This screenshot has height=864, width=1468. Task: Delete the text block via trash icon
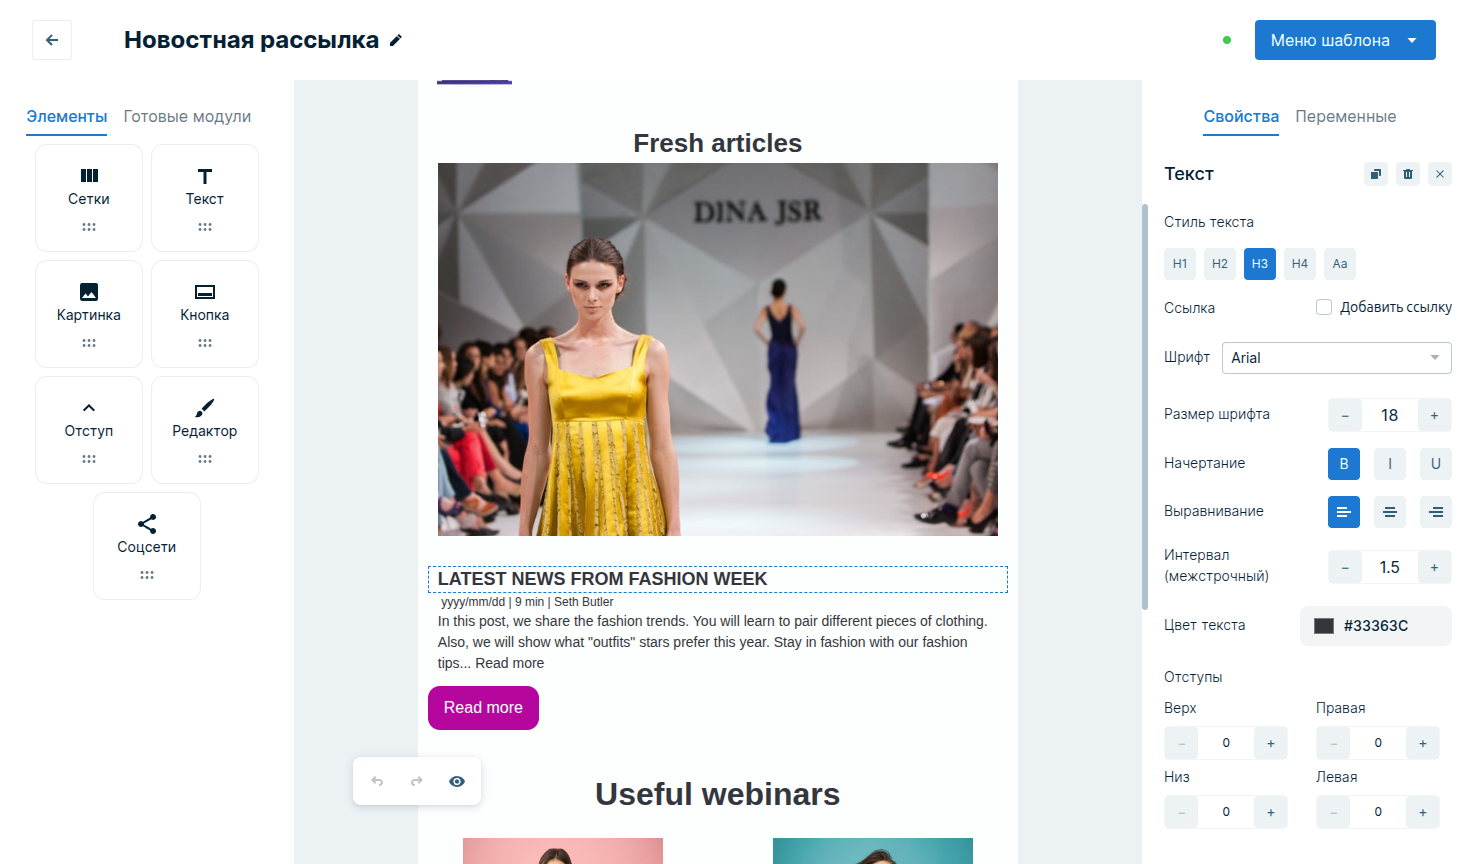(x=1408, y=174)
